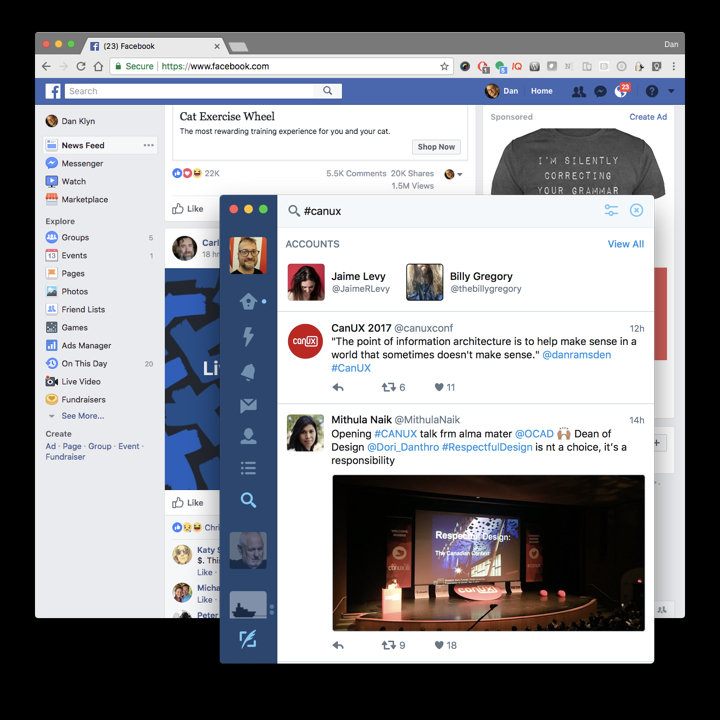720x720 pixels.
Task: Open Events in Facebook Explore list
Action: pyautogui.click(x=74, y=255)
